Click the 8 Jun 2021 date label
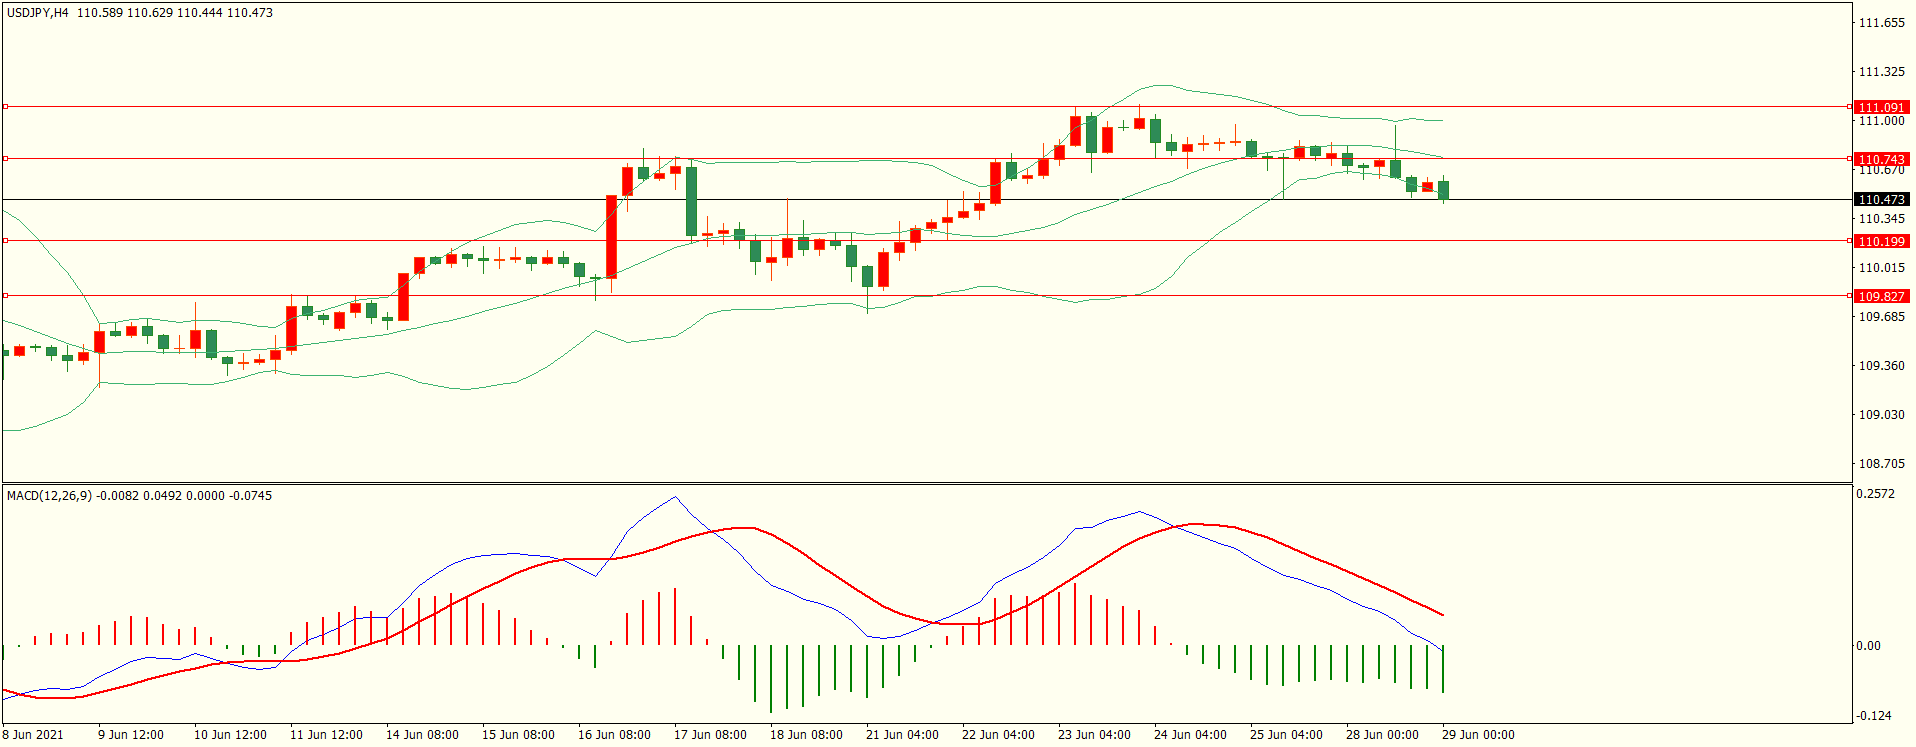Image resolution: width=1916 pixels, height=747 pixels. pyautogui.click(x=33, y=735)
